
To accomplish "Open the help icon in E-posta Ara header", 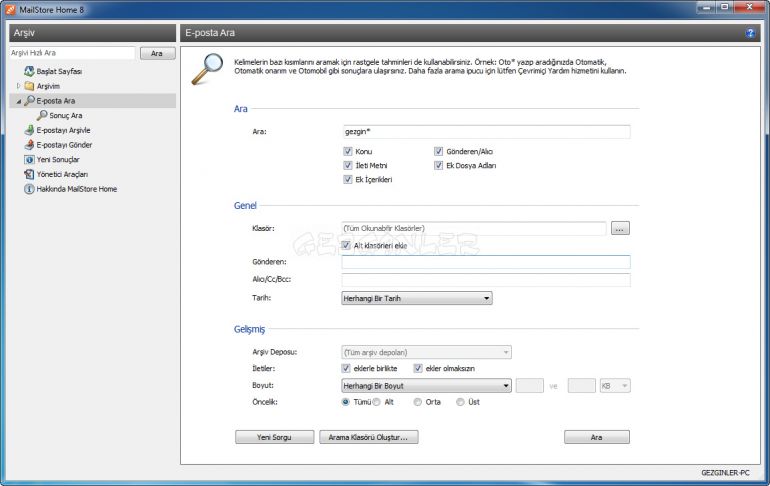I will [750, 33].
